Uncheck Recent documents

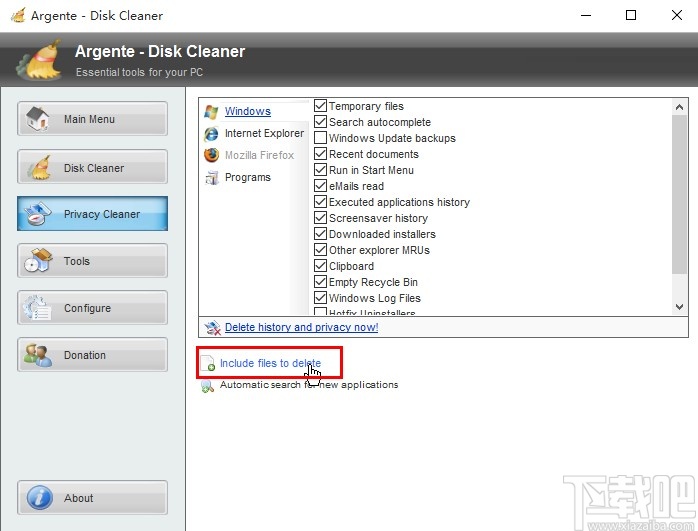click(321, 154)
